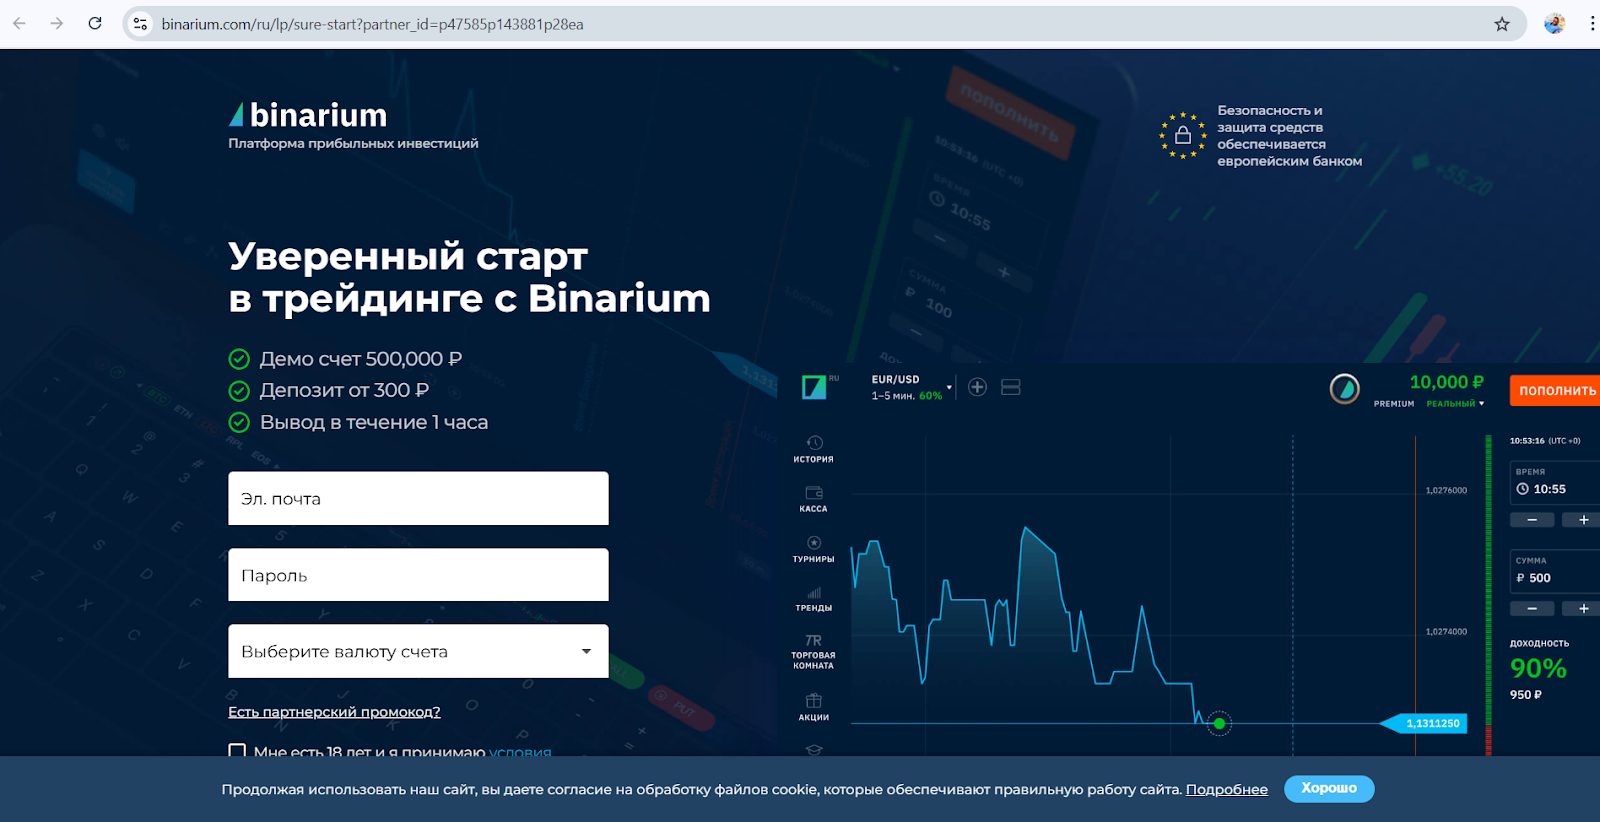1600x822 pixels.
Task: Click the 10,000 ₽ balance
Action: [1446, 382]
